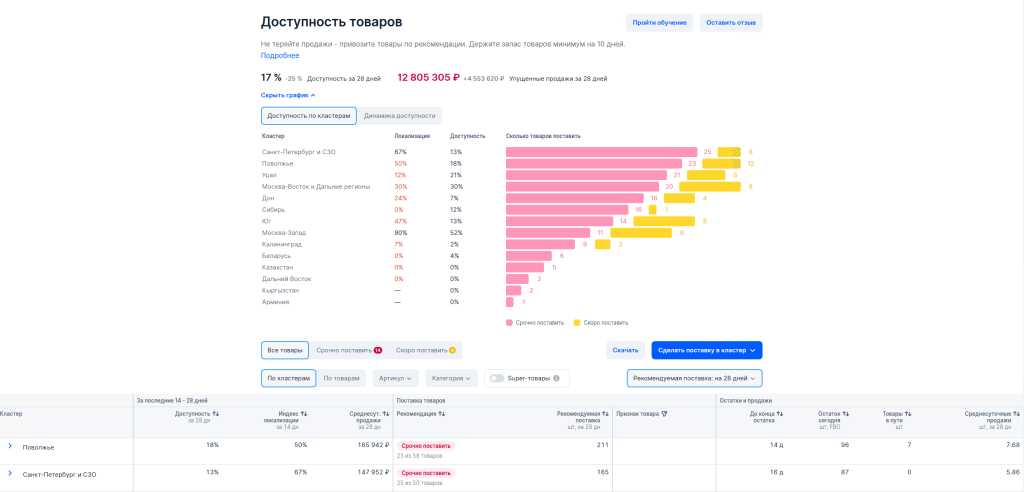This screenshot has height=492, width=1024.
Task: Click the Кыргызстан cluster label
Action: point(280,290)
